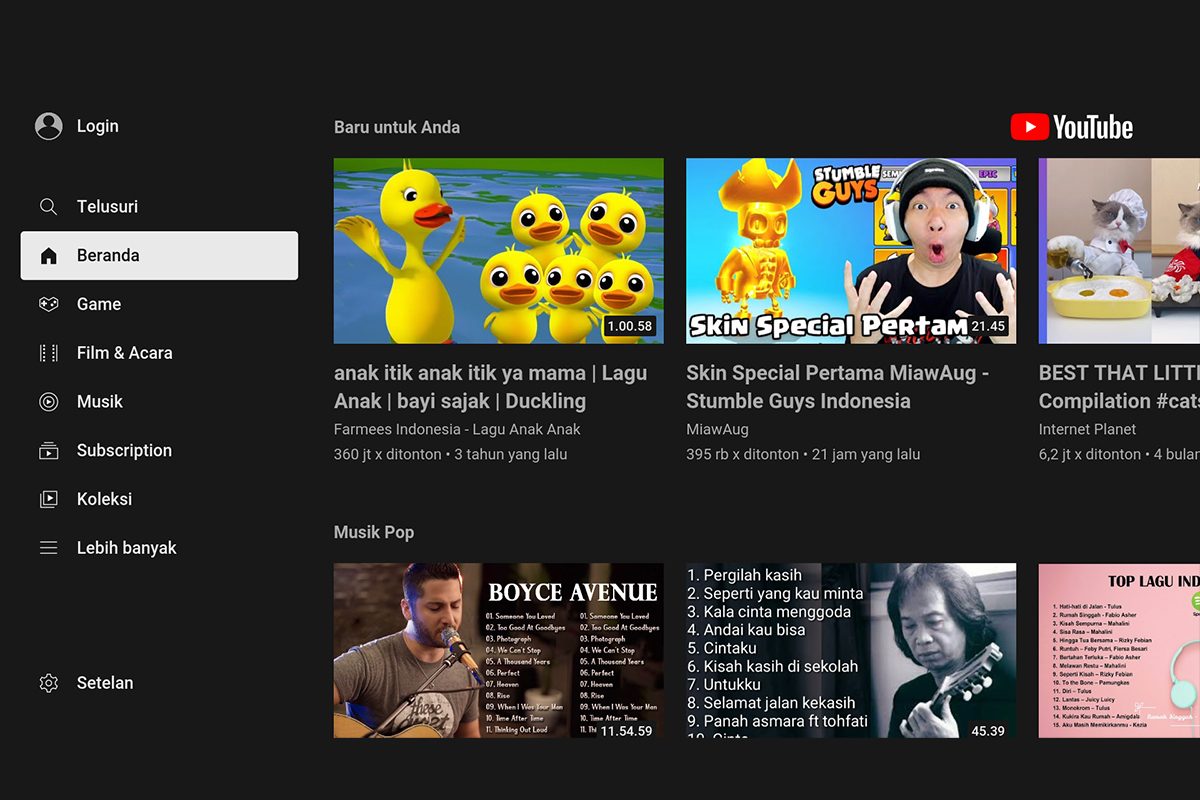Play the cat chef compilation thumbnail

(x=1118, y=250)
